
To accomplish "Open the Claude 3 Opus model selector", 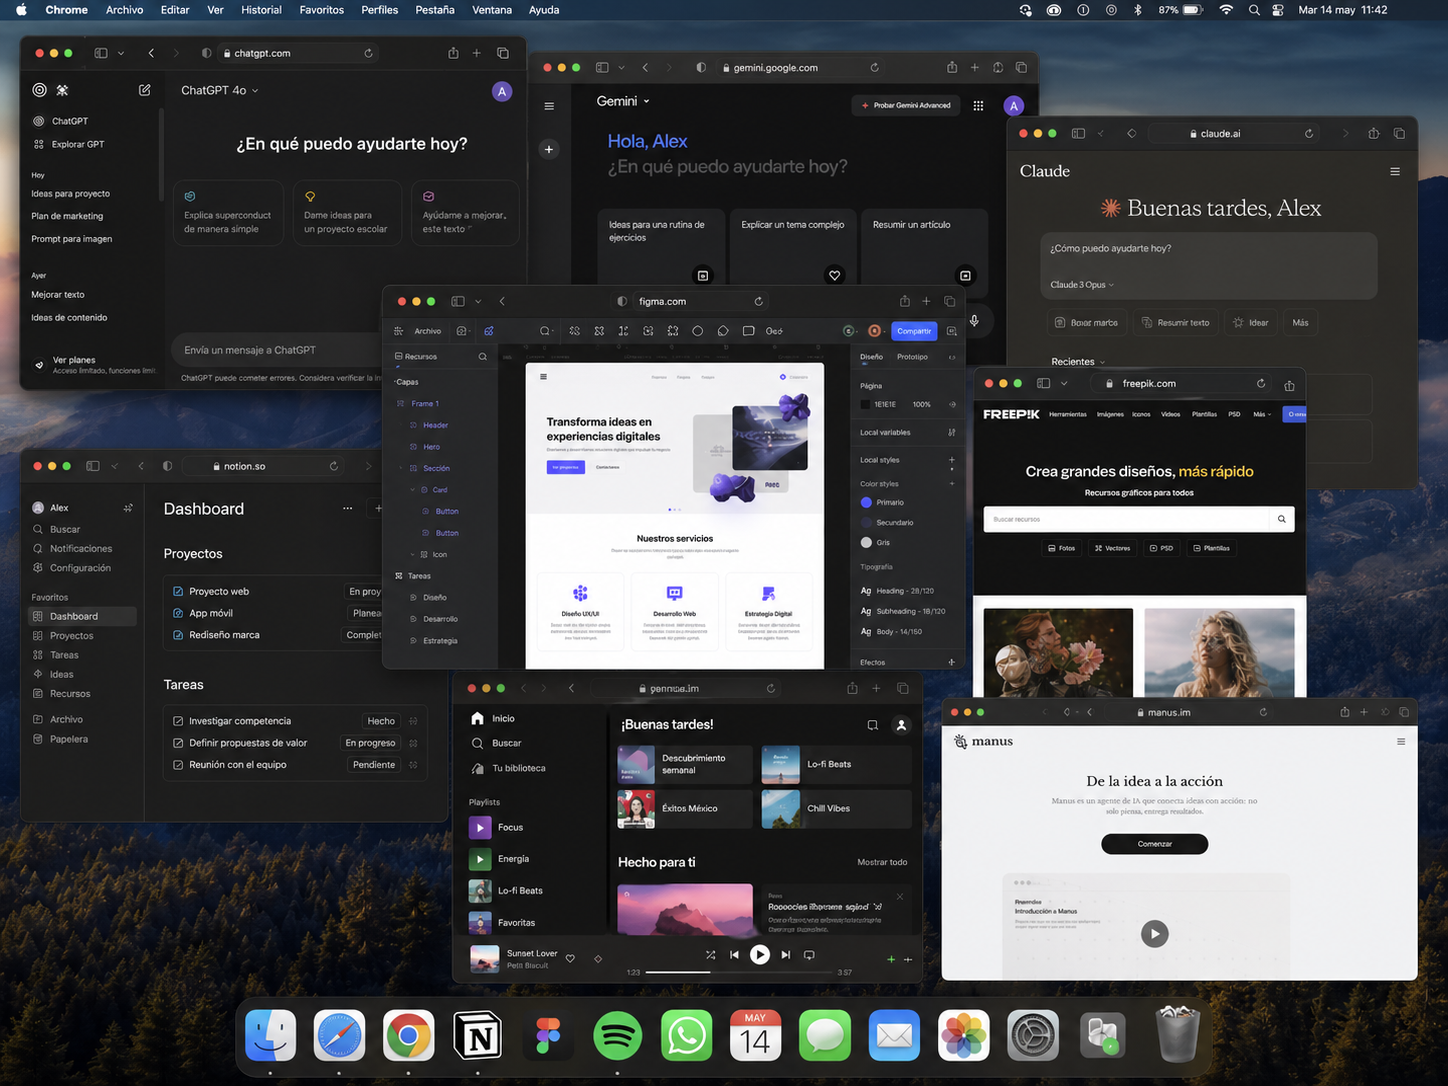I will coord(1082,285).
